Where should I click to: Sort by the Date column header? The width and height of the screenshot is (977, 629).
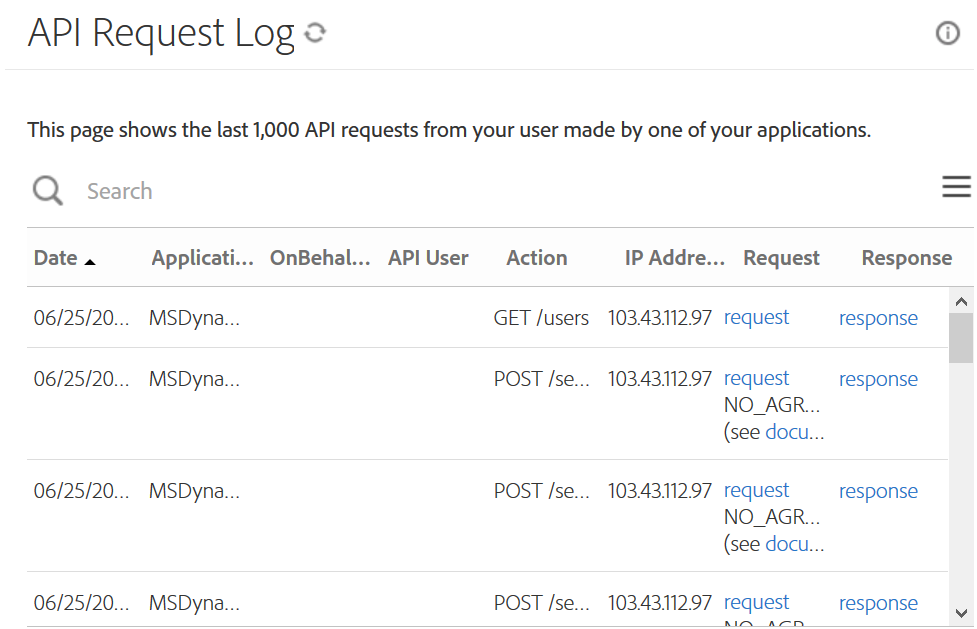point(56,257)
